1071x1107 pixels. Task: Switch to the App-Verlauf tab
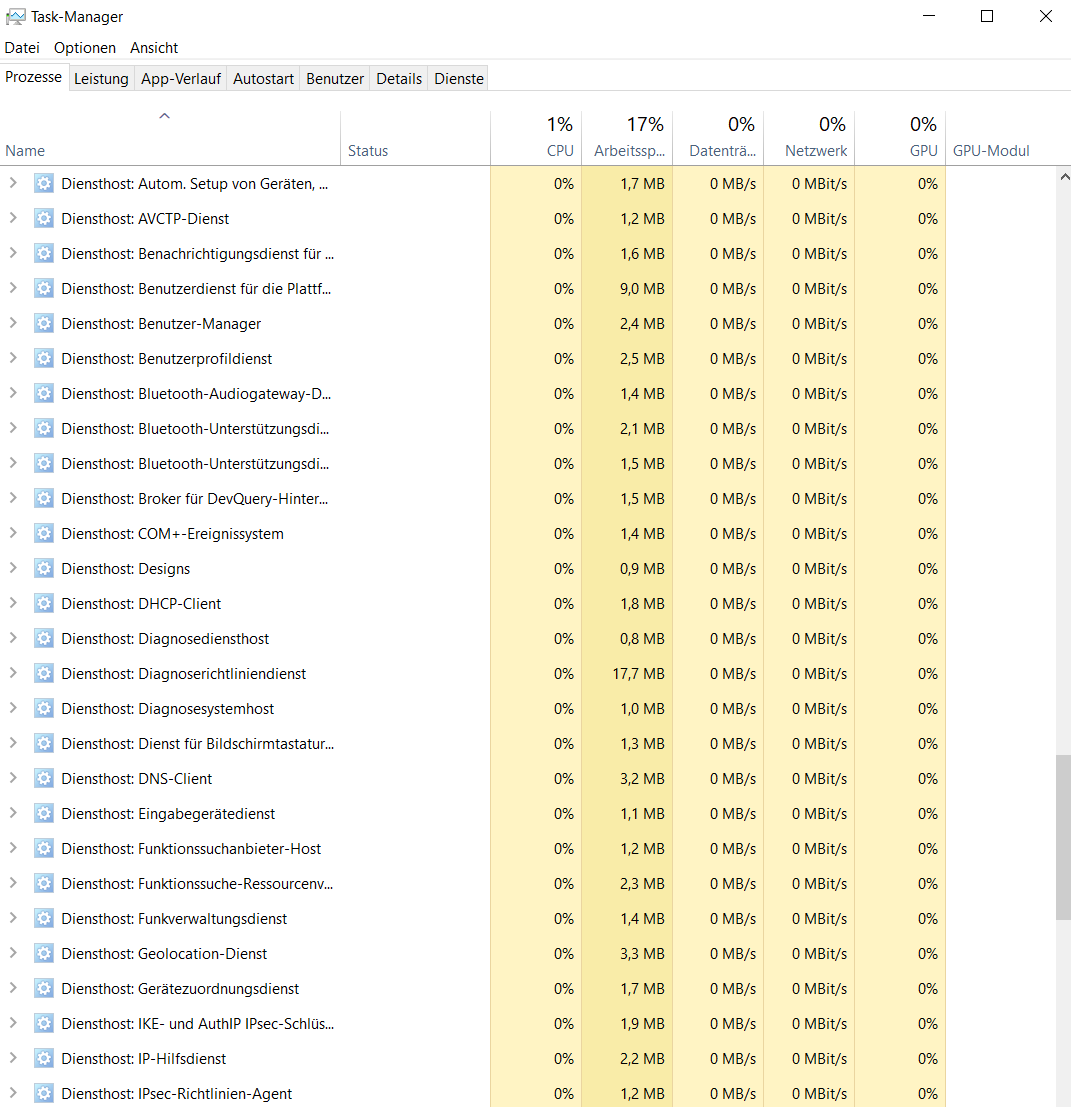click(x=181, y=78)
